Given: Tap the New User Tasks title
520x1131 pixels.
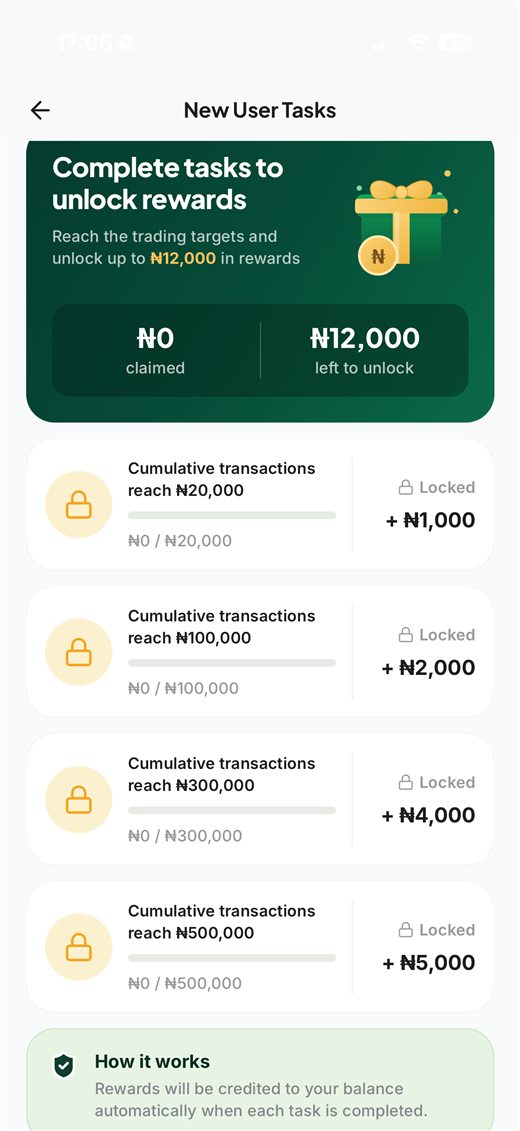Looking at the screenshot, I should coord(260,110).
